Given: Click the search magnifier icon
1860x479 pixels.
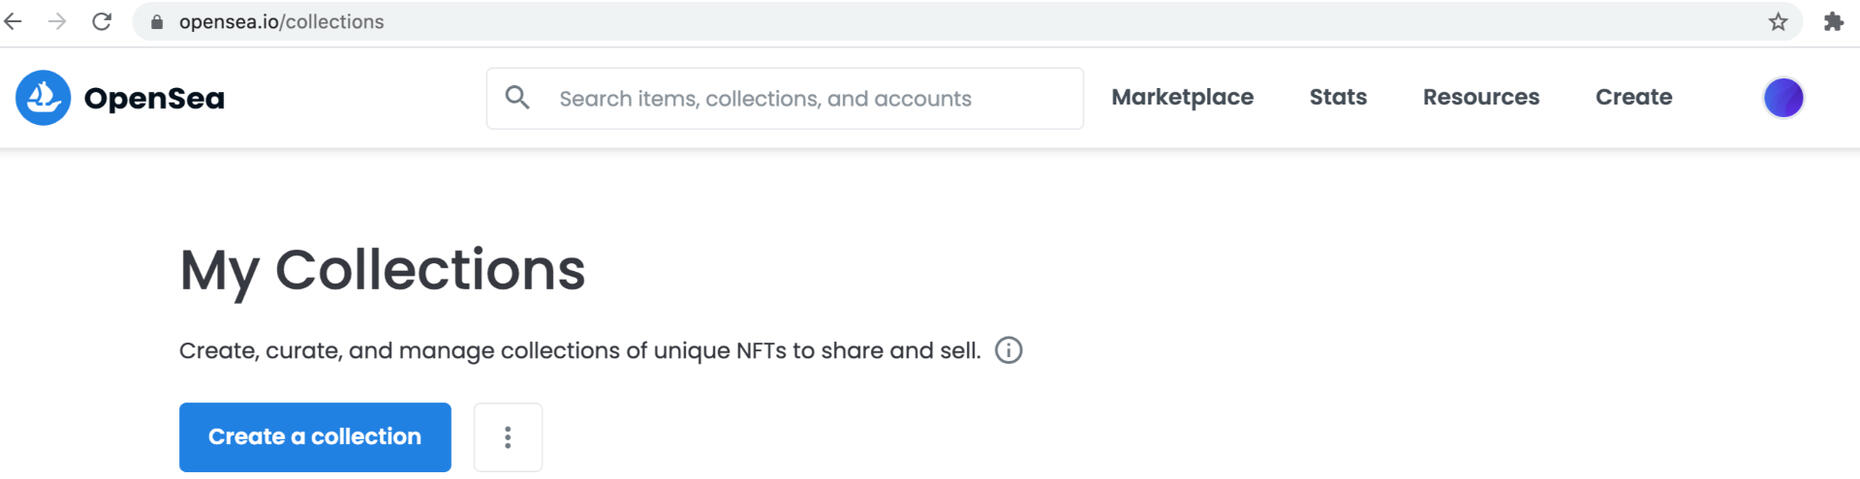Looking at the screenshot, I should point(517,98).
